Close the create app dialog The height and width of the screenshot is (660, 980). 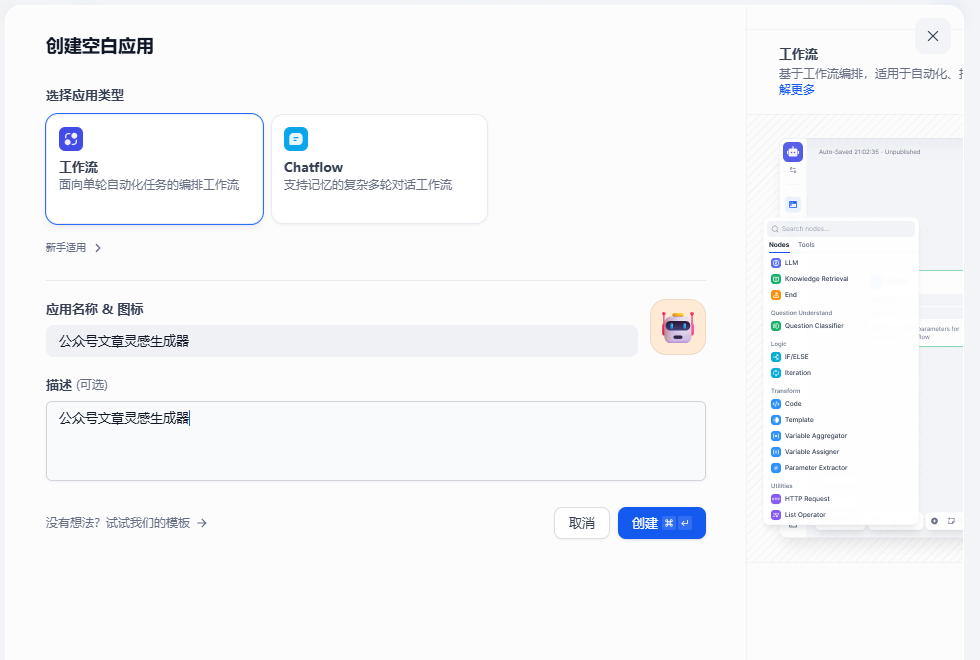click(932, 36)
